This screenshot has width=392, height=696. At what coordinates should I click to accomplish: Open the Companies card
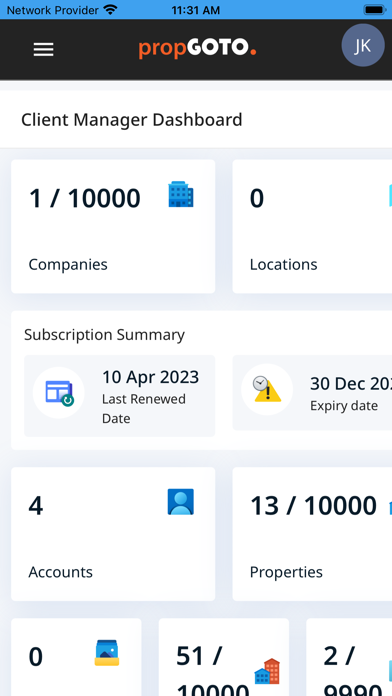point(113,226)
